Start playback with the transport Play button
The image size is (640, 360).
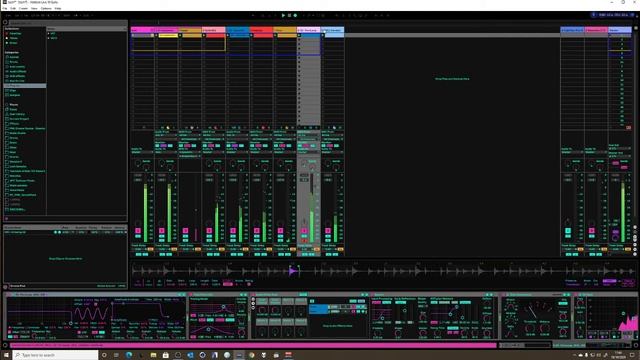tap(283, 16)
